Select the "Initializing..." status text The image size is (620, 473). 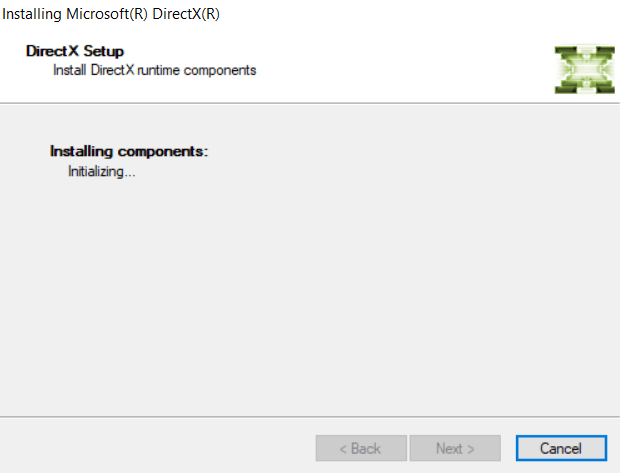pyautogui.click(x=101, y=171)
